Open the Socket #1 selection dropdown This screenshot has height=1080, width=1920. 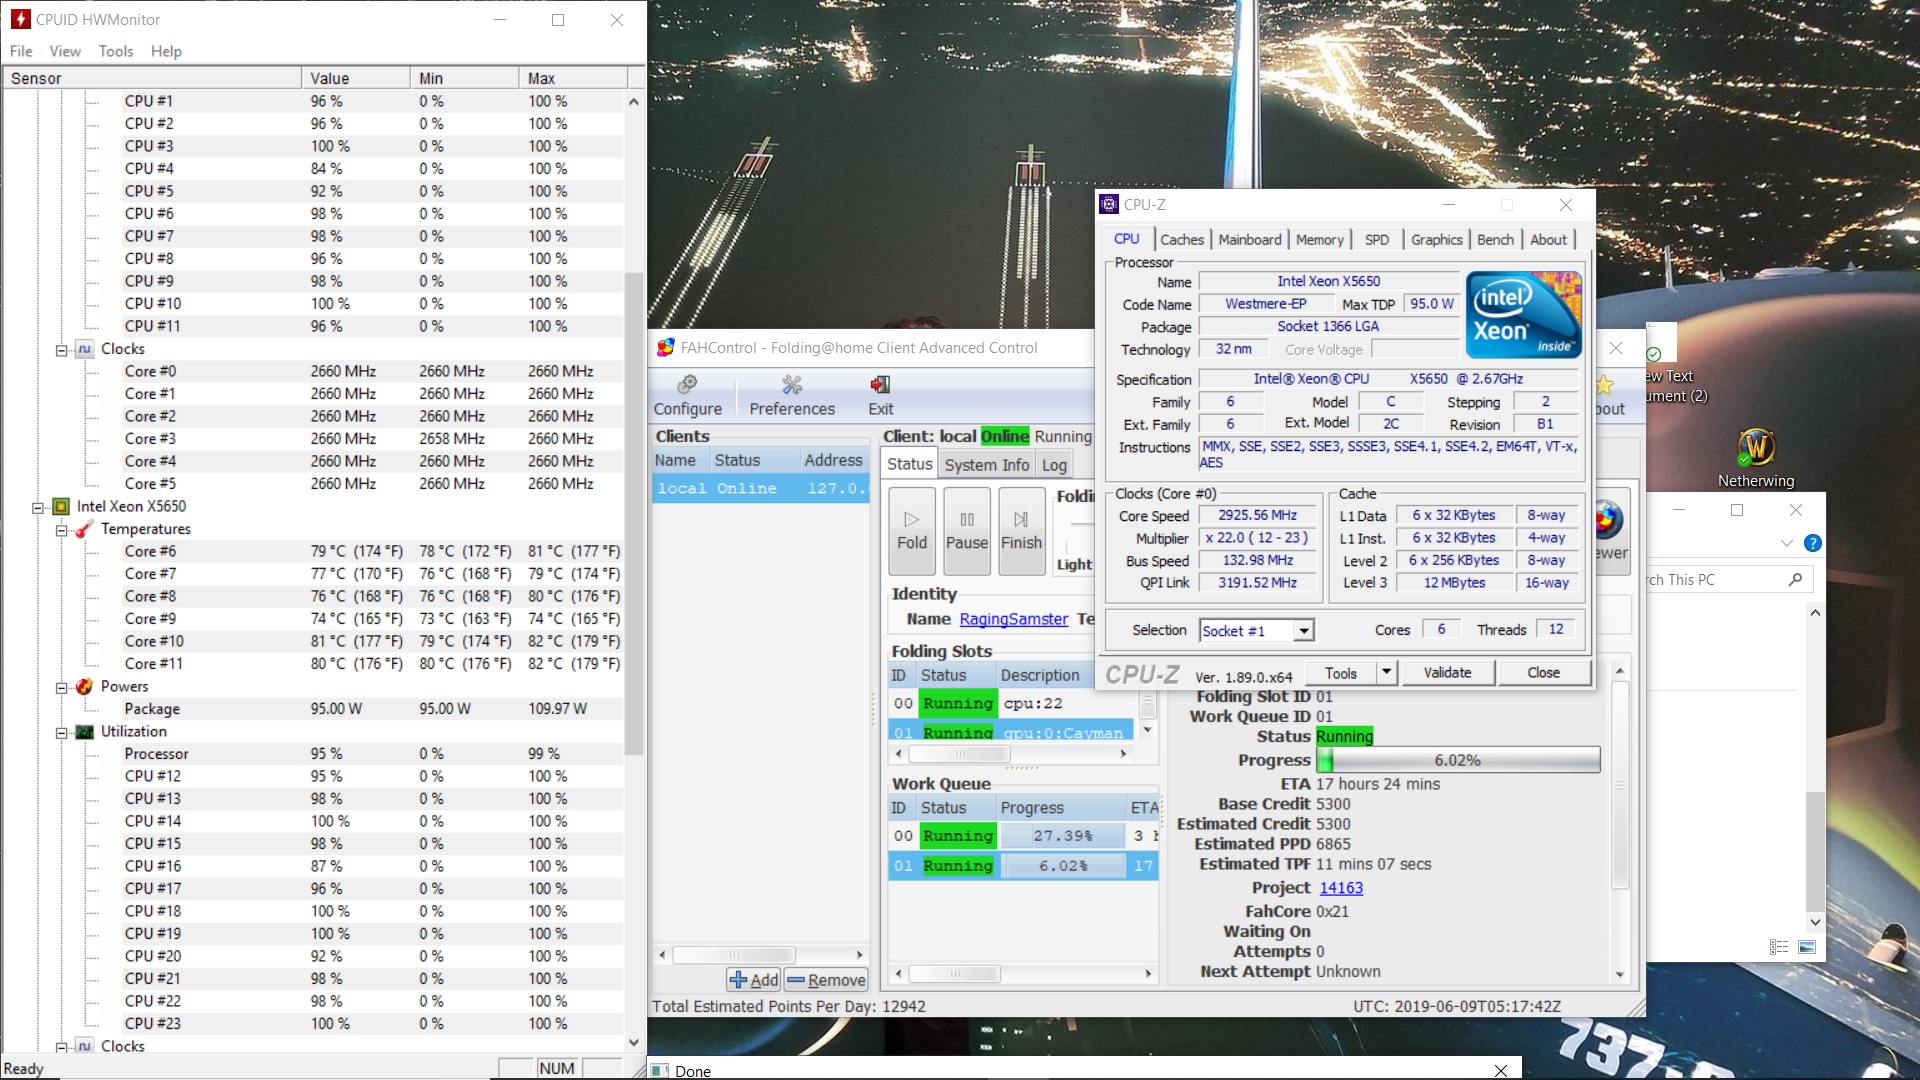[1303, 631]
